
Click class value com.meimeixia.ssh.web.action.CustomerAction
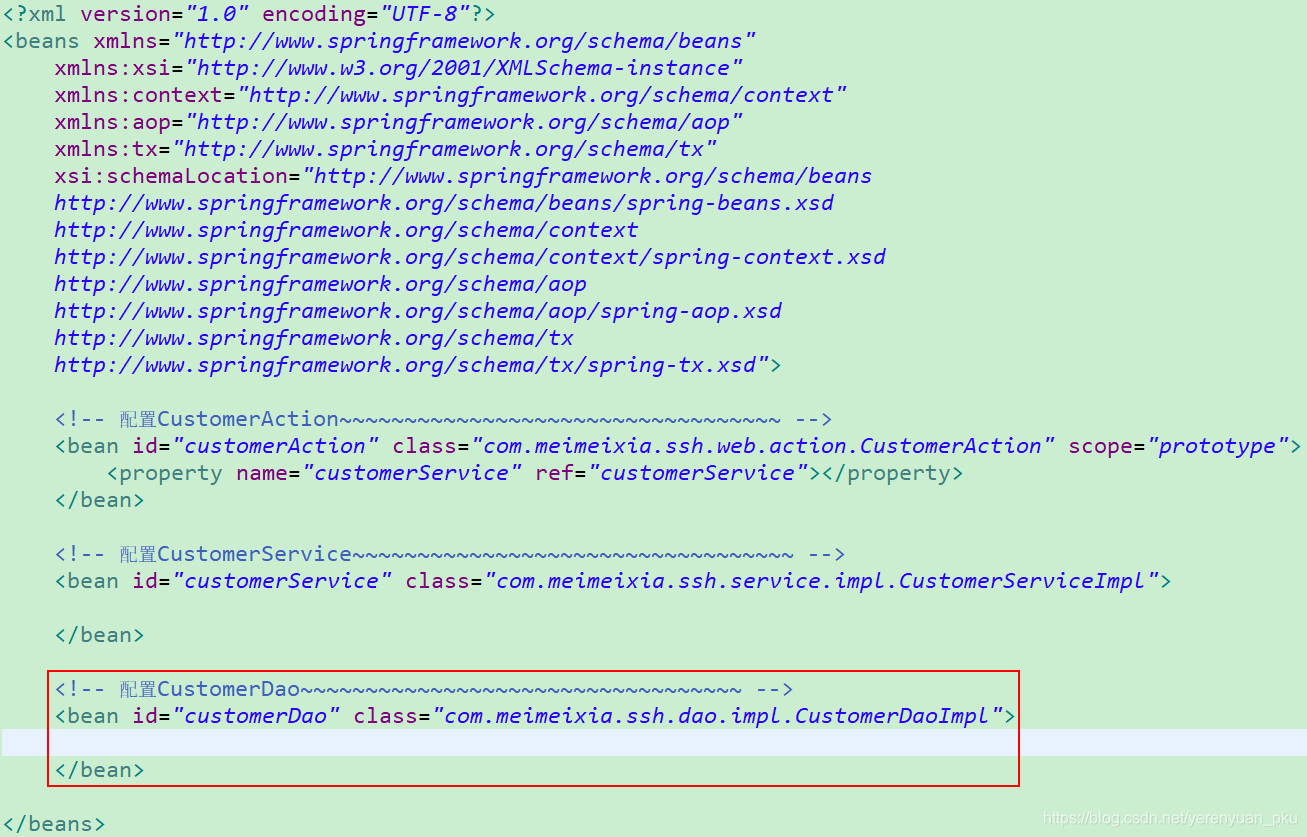[x=763, y=446]
